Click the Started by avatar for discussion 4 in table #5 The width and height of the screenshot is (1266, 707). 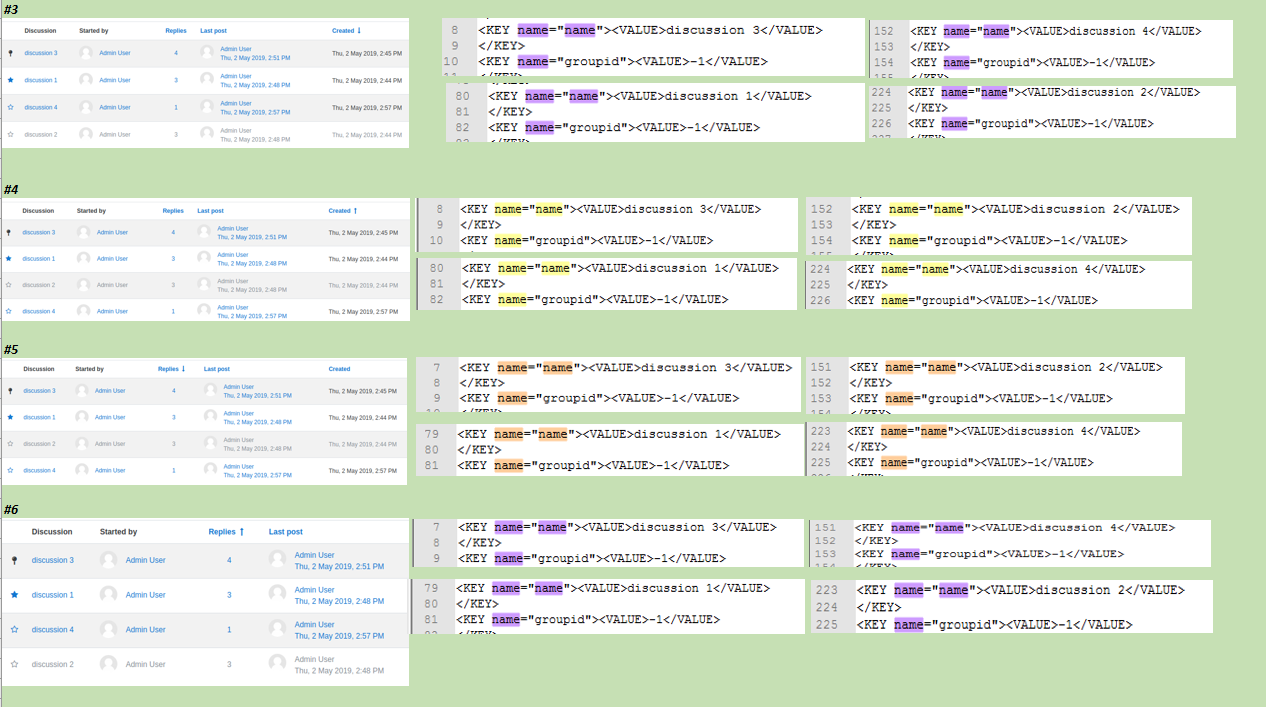pos(83,470)
